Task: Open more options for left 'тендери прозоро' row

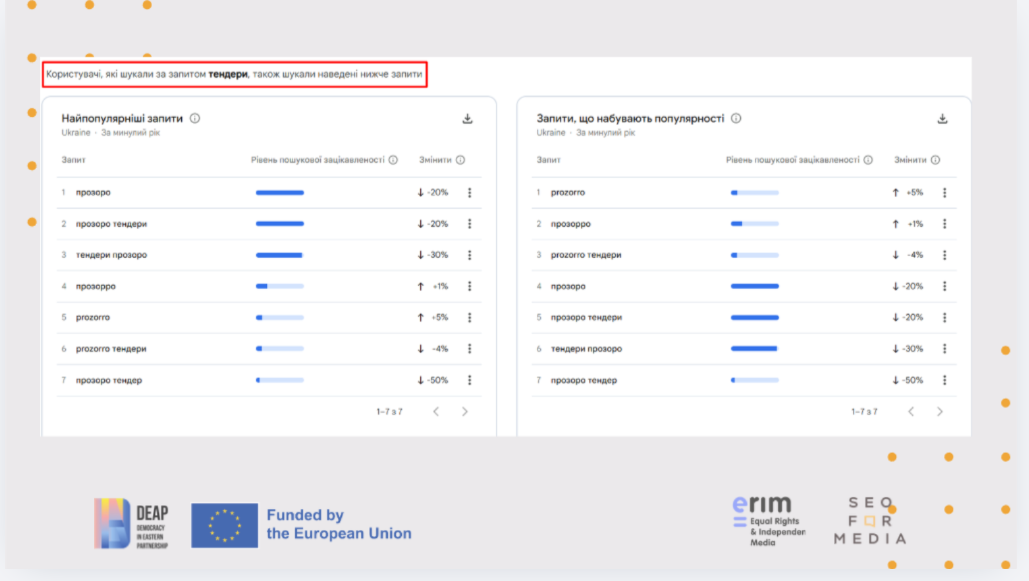Action: (x=469, y=255)
